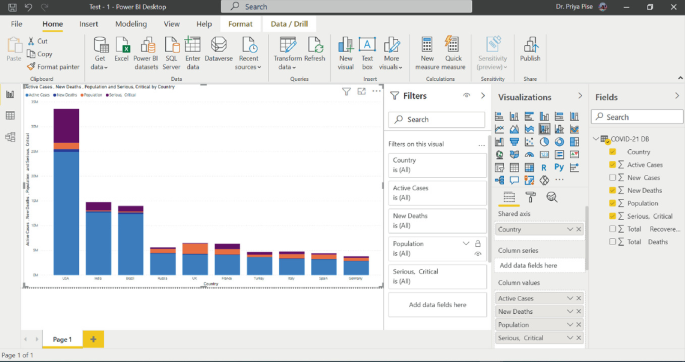
Task: Switch to Data view in left sidebar
Action: click(10, 115)
